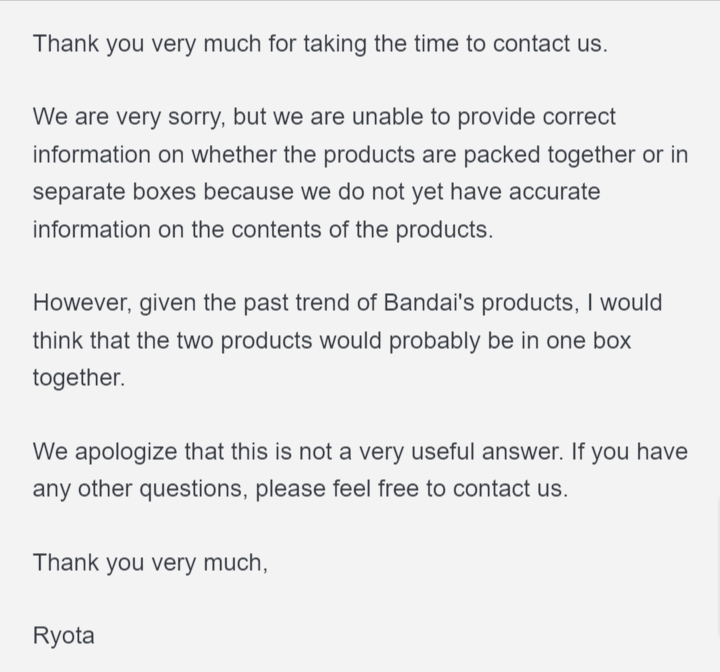
Task: Click the word "together." on its own line
Action: [79, 378]
